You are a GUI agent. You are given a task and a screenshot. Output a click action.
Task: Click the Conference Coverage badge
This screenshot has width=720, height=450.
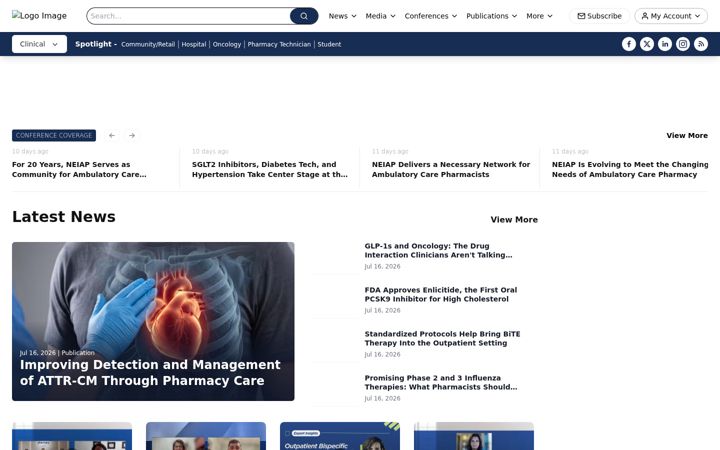(54, 135)
